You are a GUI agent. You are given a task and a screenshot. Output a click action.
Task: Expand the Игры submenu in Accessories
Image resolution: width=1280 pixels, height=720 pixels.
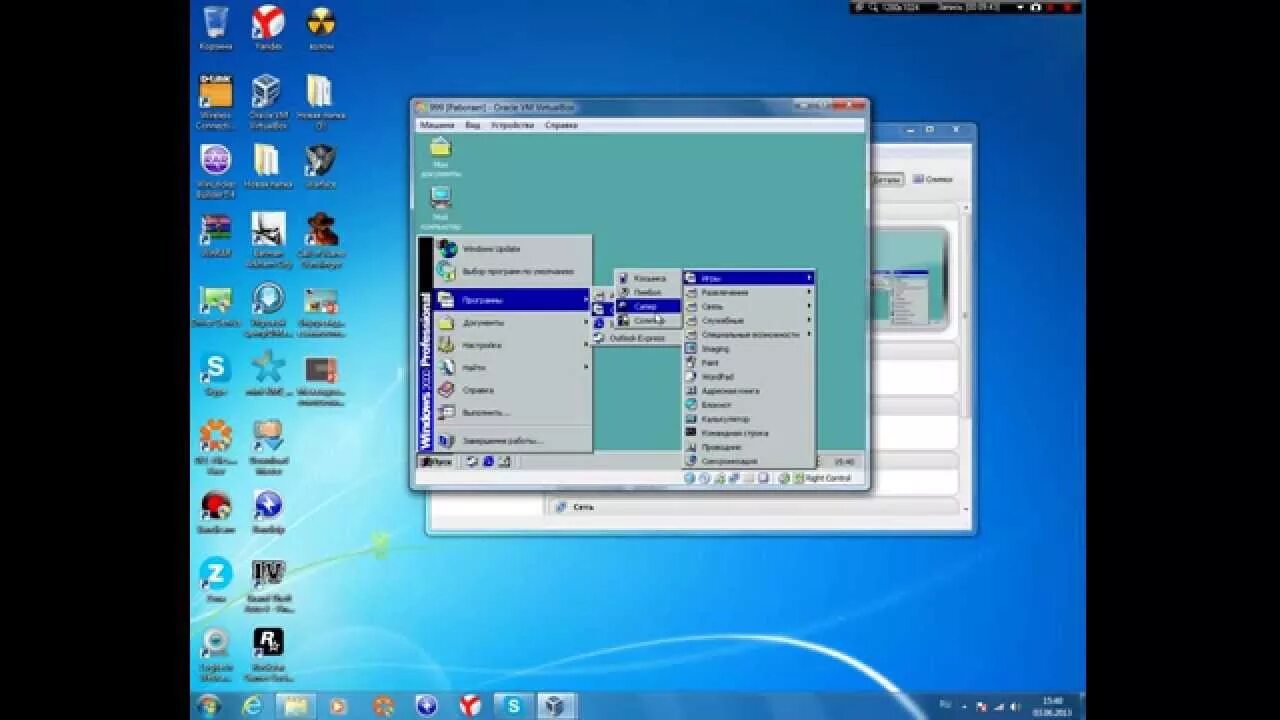click(749, 278)
